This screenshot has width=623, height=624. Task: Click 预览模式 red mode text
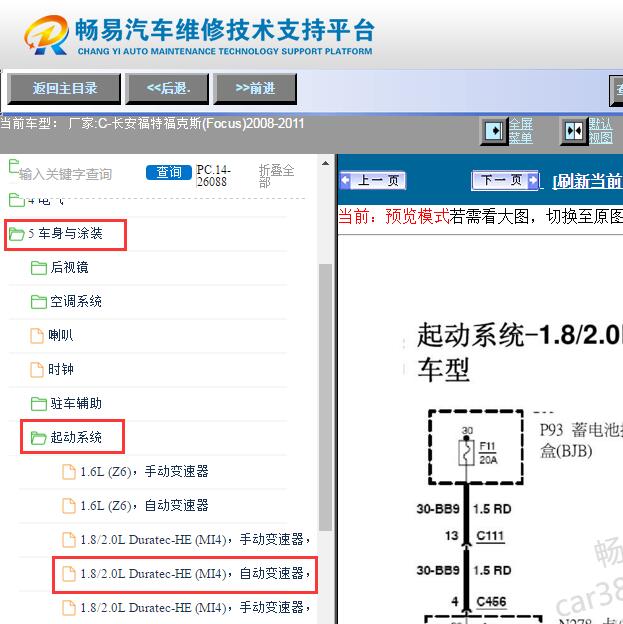pyautogui.click(x=417, y=216)
